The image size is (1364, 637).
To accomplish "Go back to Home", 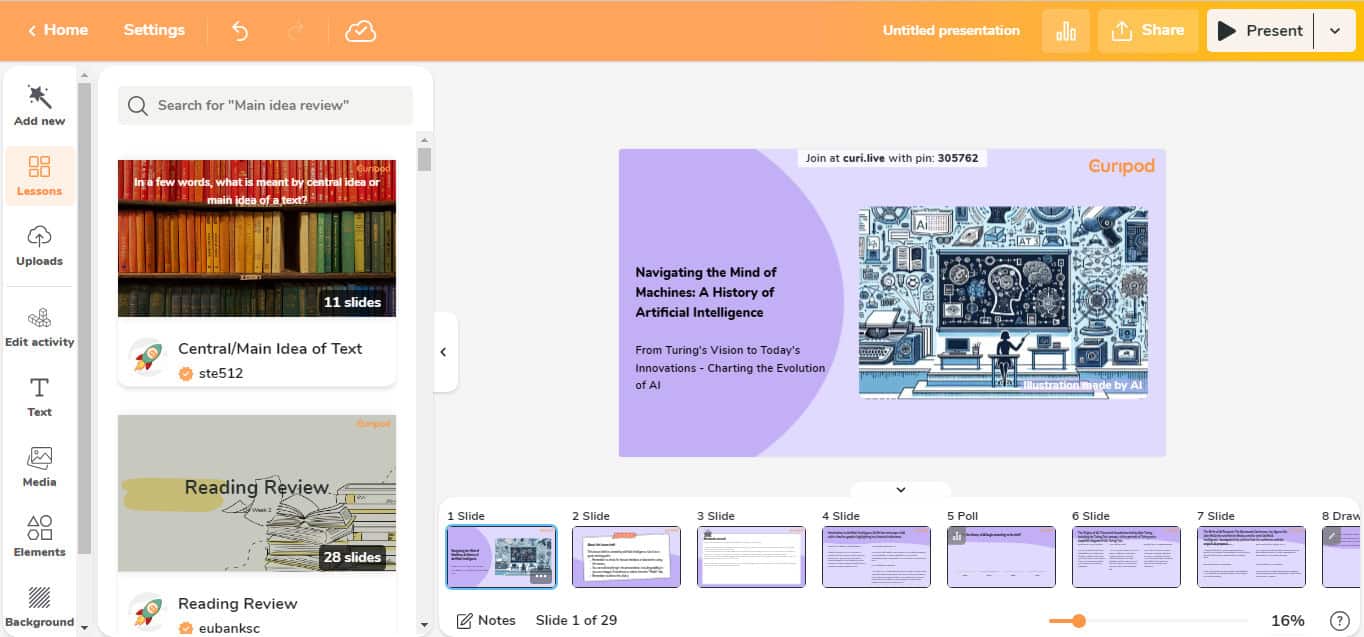I will (x=58, y=30).
